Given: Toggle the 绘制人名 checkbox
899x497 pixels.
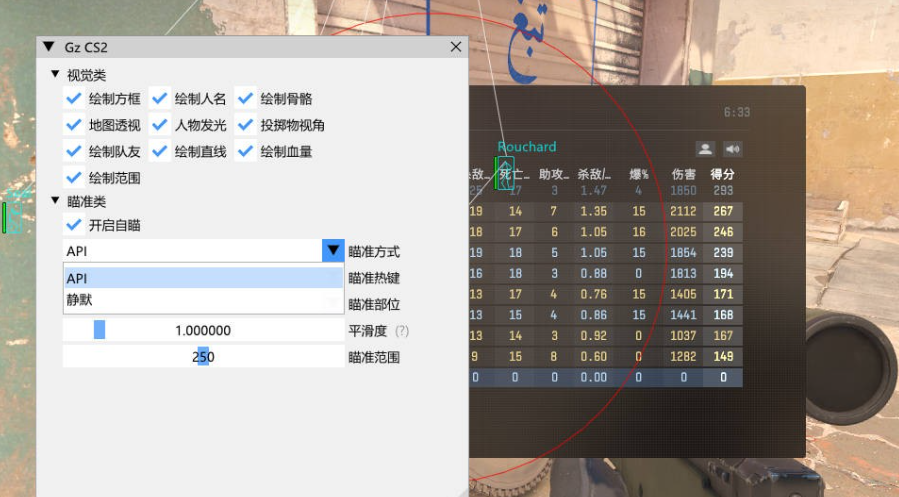Looking at the screenshot, I should pos(159,99).
